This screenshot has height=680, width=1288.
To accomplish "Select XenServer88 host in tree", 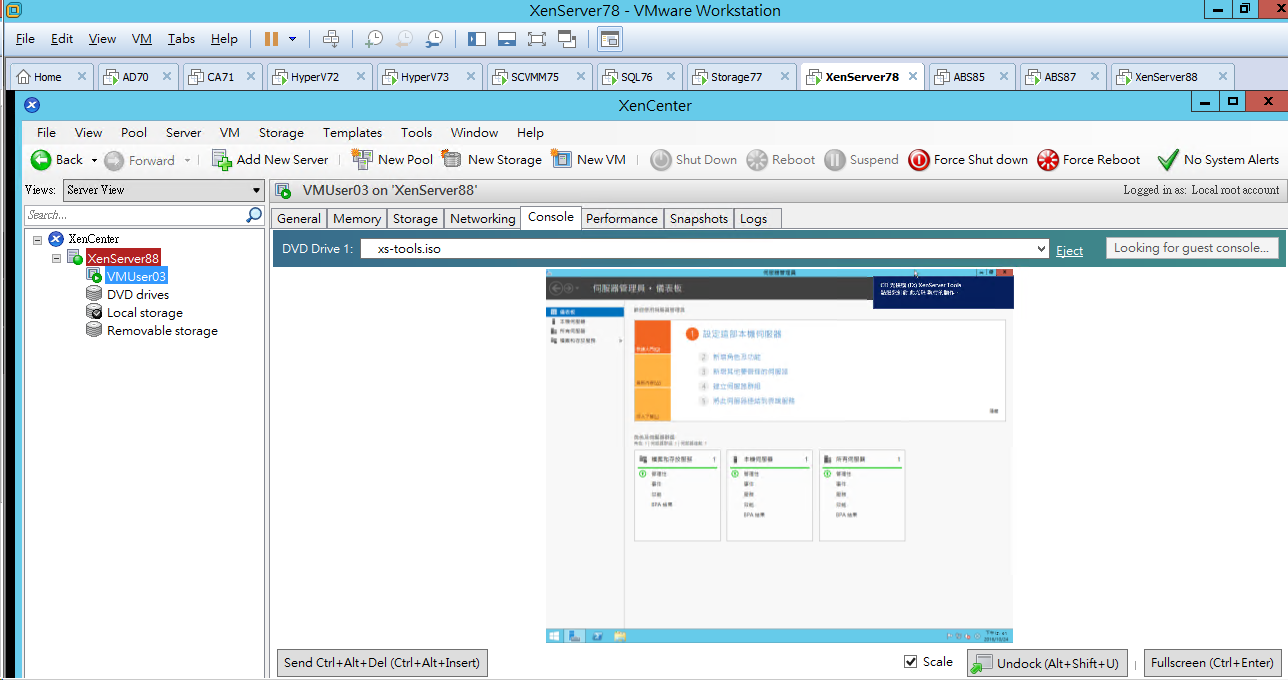I will [x=122, y=258].
